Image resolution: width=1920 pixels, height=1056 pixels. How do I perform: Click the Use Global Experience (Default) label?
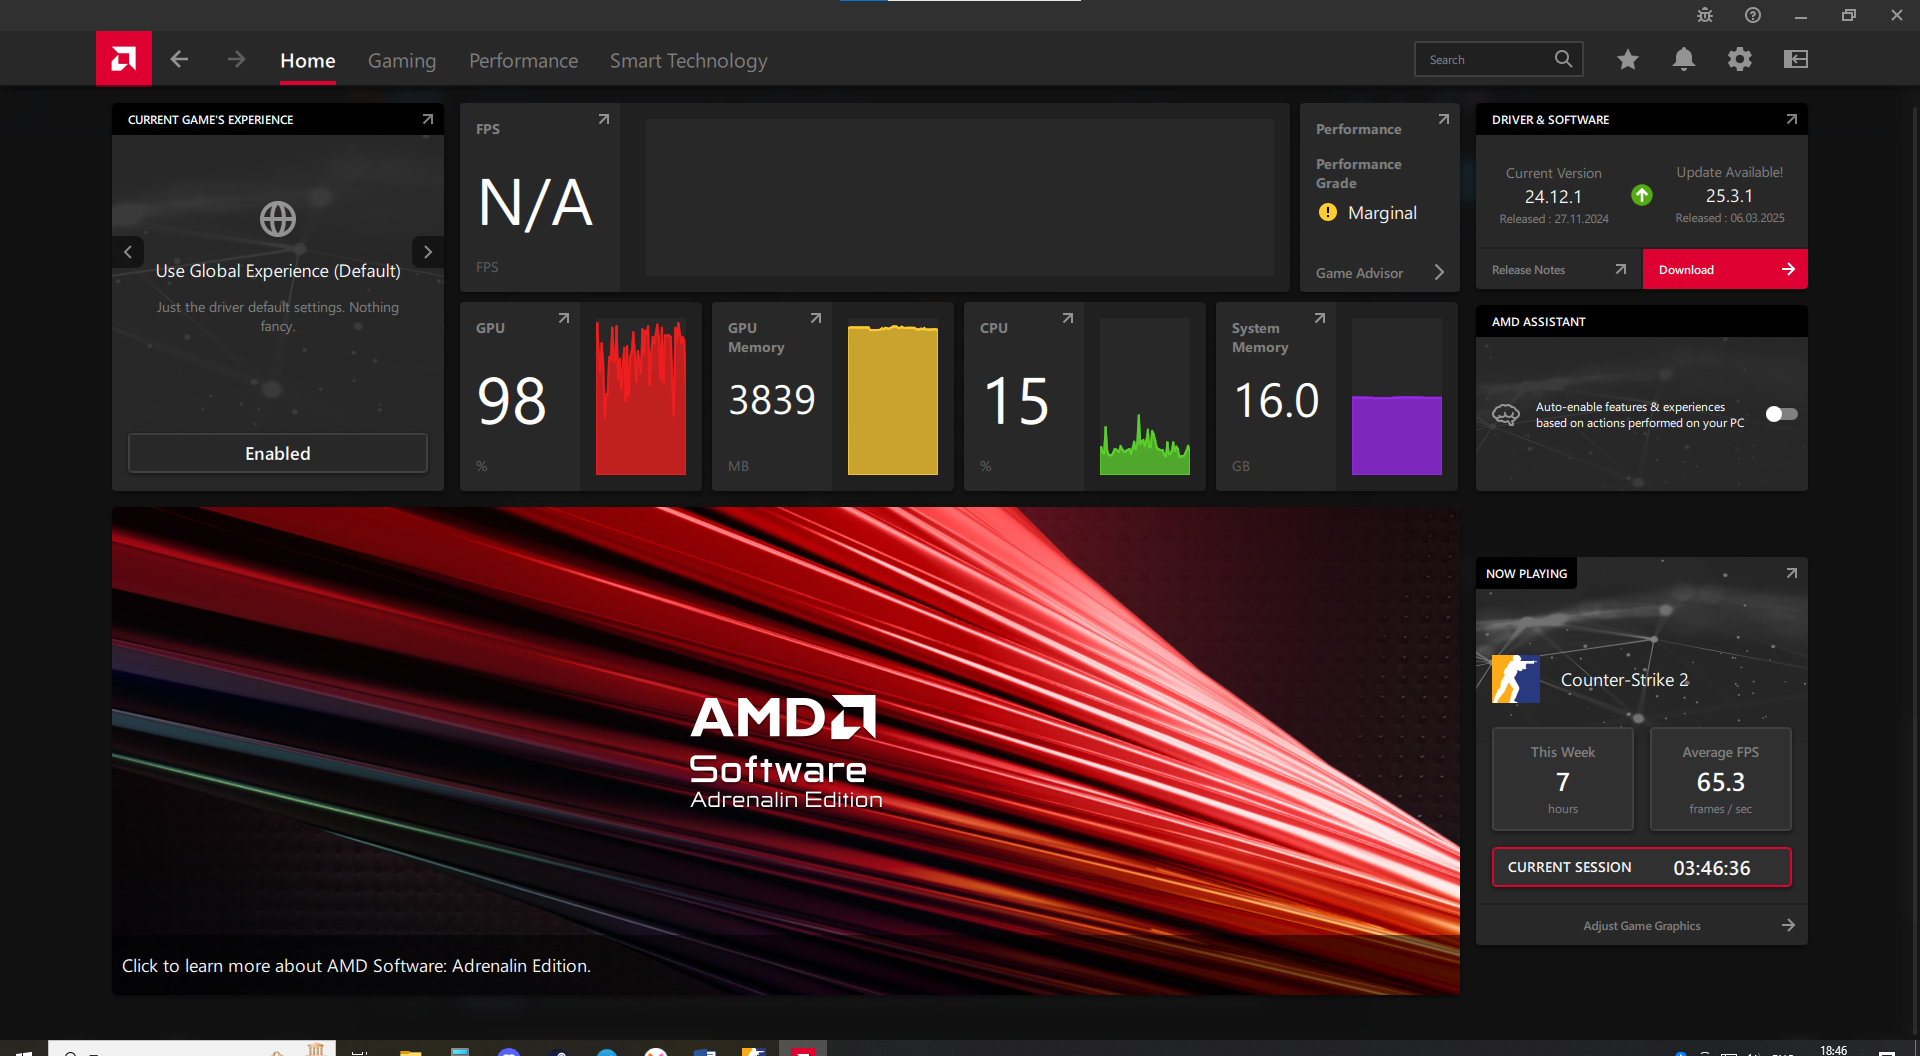278,271
